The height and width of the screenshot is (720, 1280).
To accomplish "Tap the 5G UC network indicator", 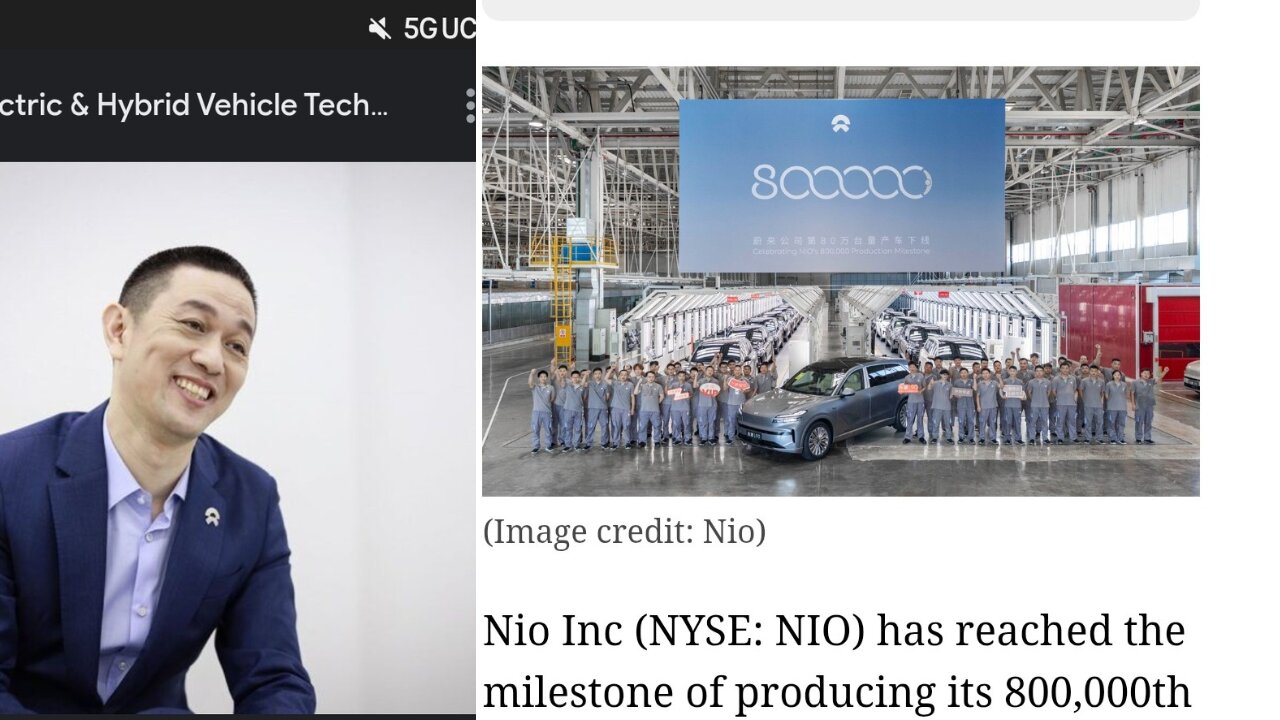I will click(x=439, y=29).
